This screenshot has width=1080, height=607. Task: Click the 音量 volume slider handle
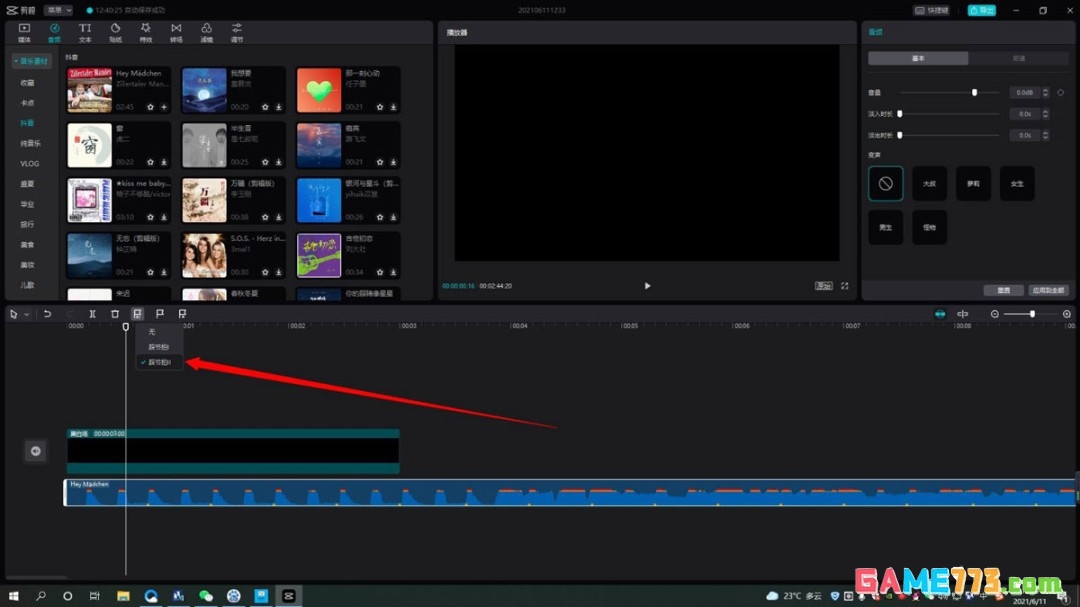[x=974, y=92]
